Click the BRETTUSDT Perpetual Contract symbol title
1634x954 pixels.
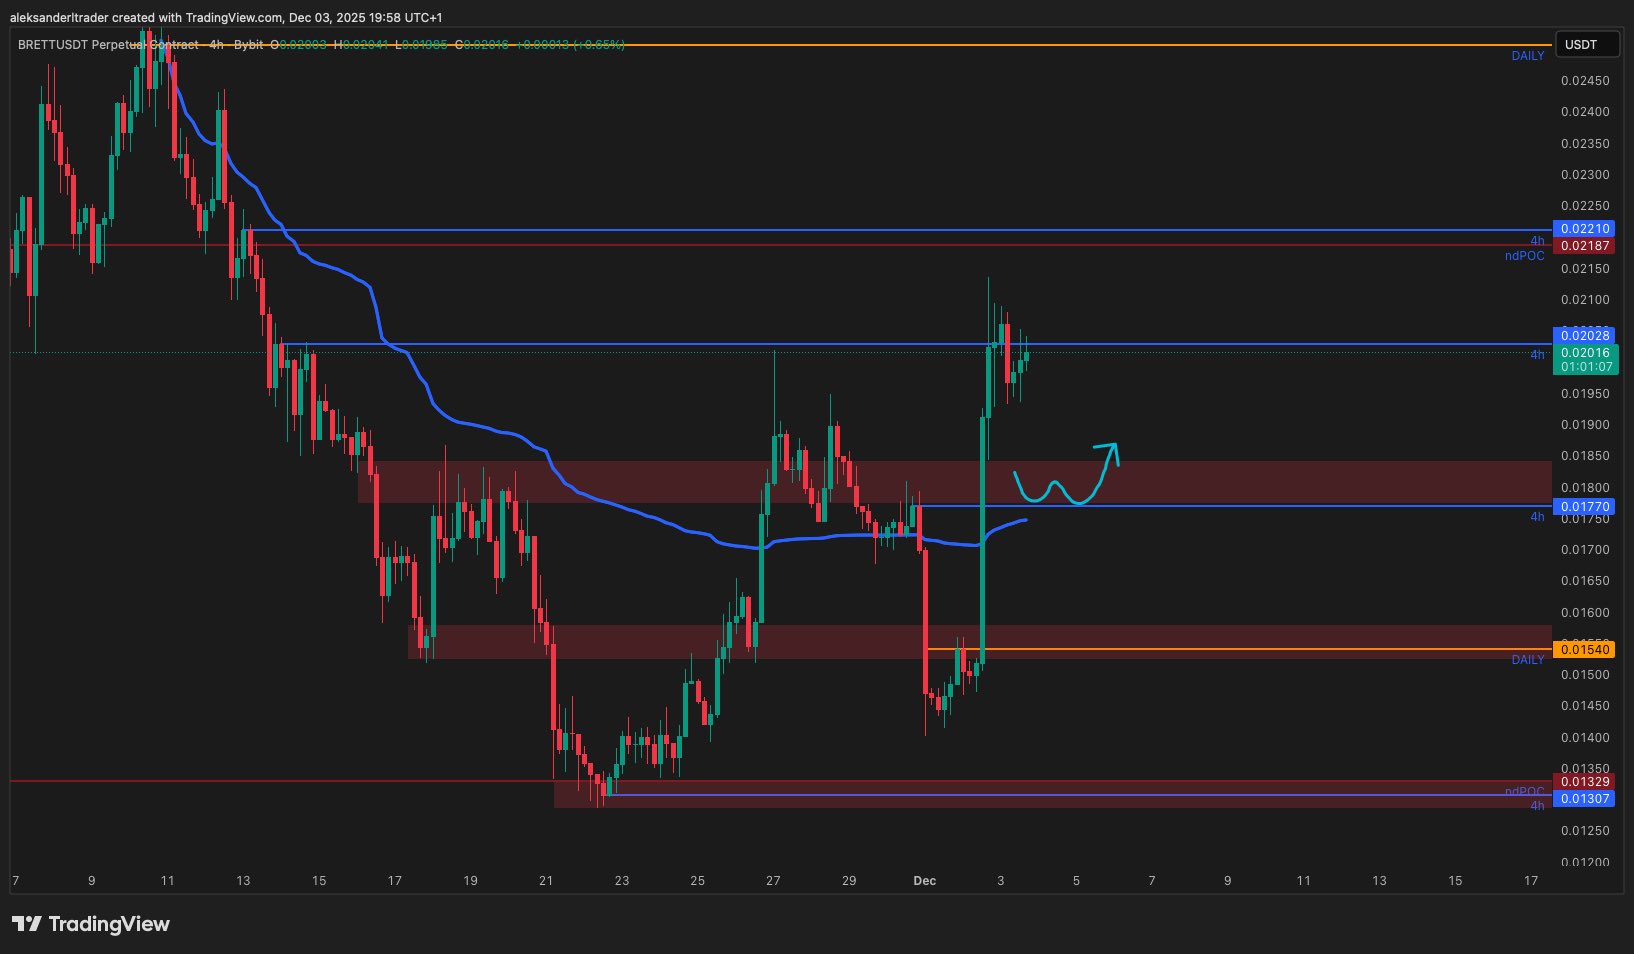[108, 45]
